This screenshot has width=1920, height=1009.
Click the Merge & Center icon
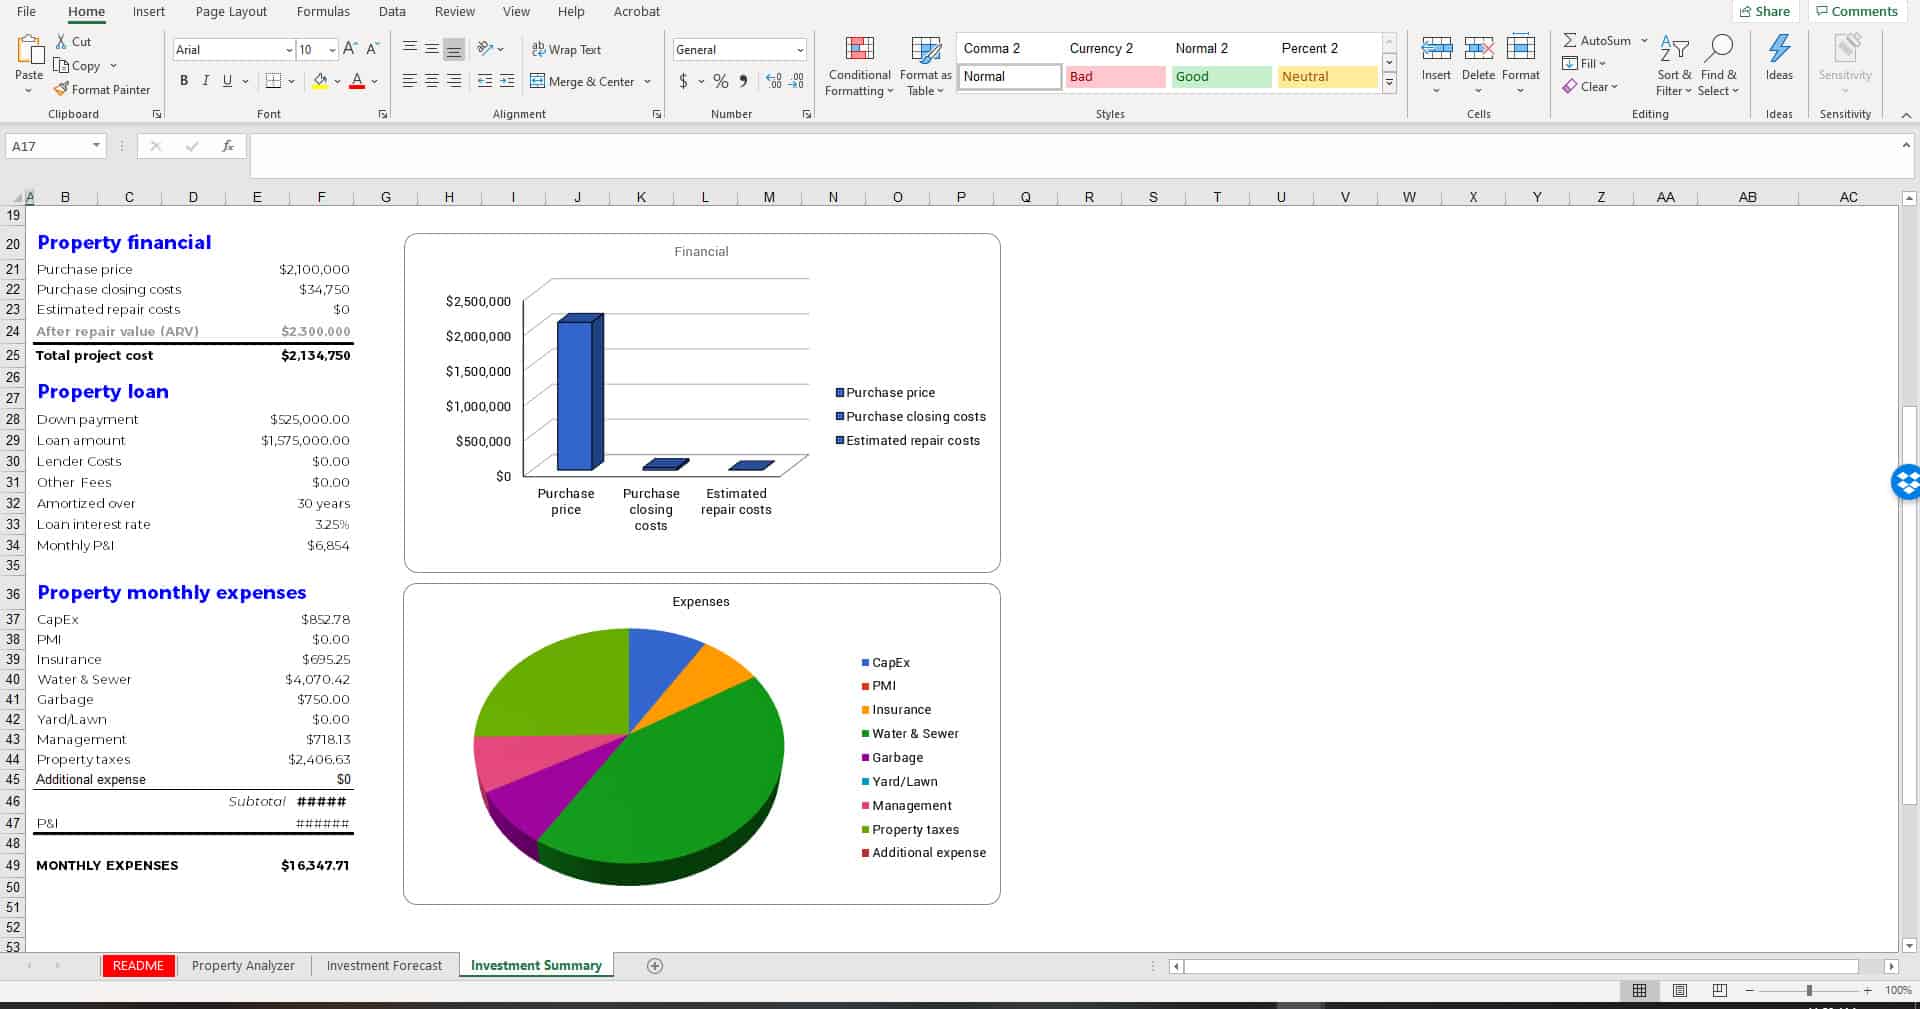point(537,81)
